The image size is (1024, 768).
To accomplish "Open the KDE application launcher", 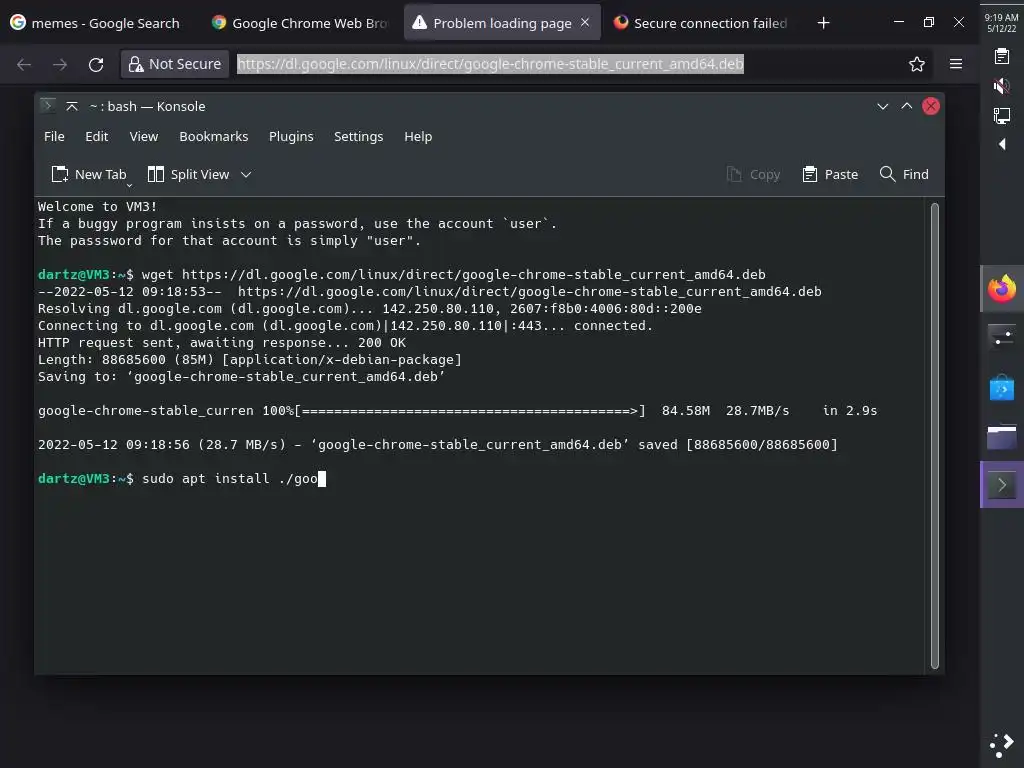I will coord(1002,744).
